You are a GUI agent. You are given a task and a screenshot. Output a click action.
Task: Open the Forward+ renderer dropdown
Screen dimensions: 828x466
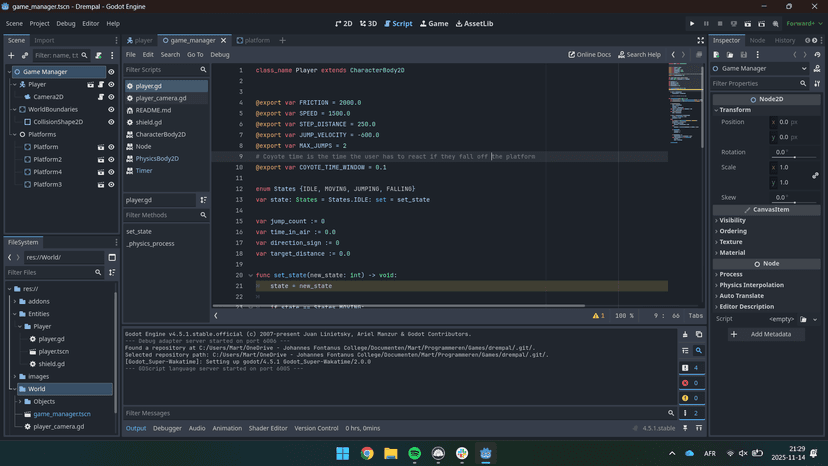click(803, 23)
